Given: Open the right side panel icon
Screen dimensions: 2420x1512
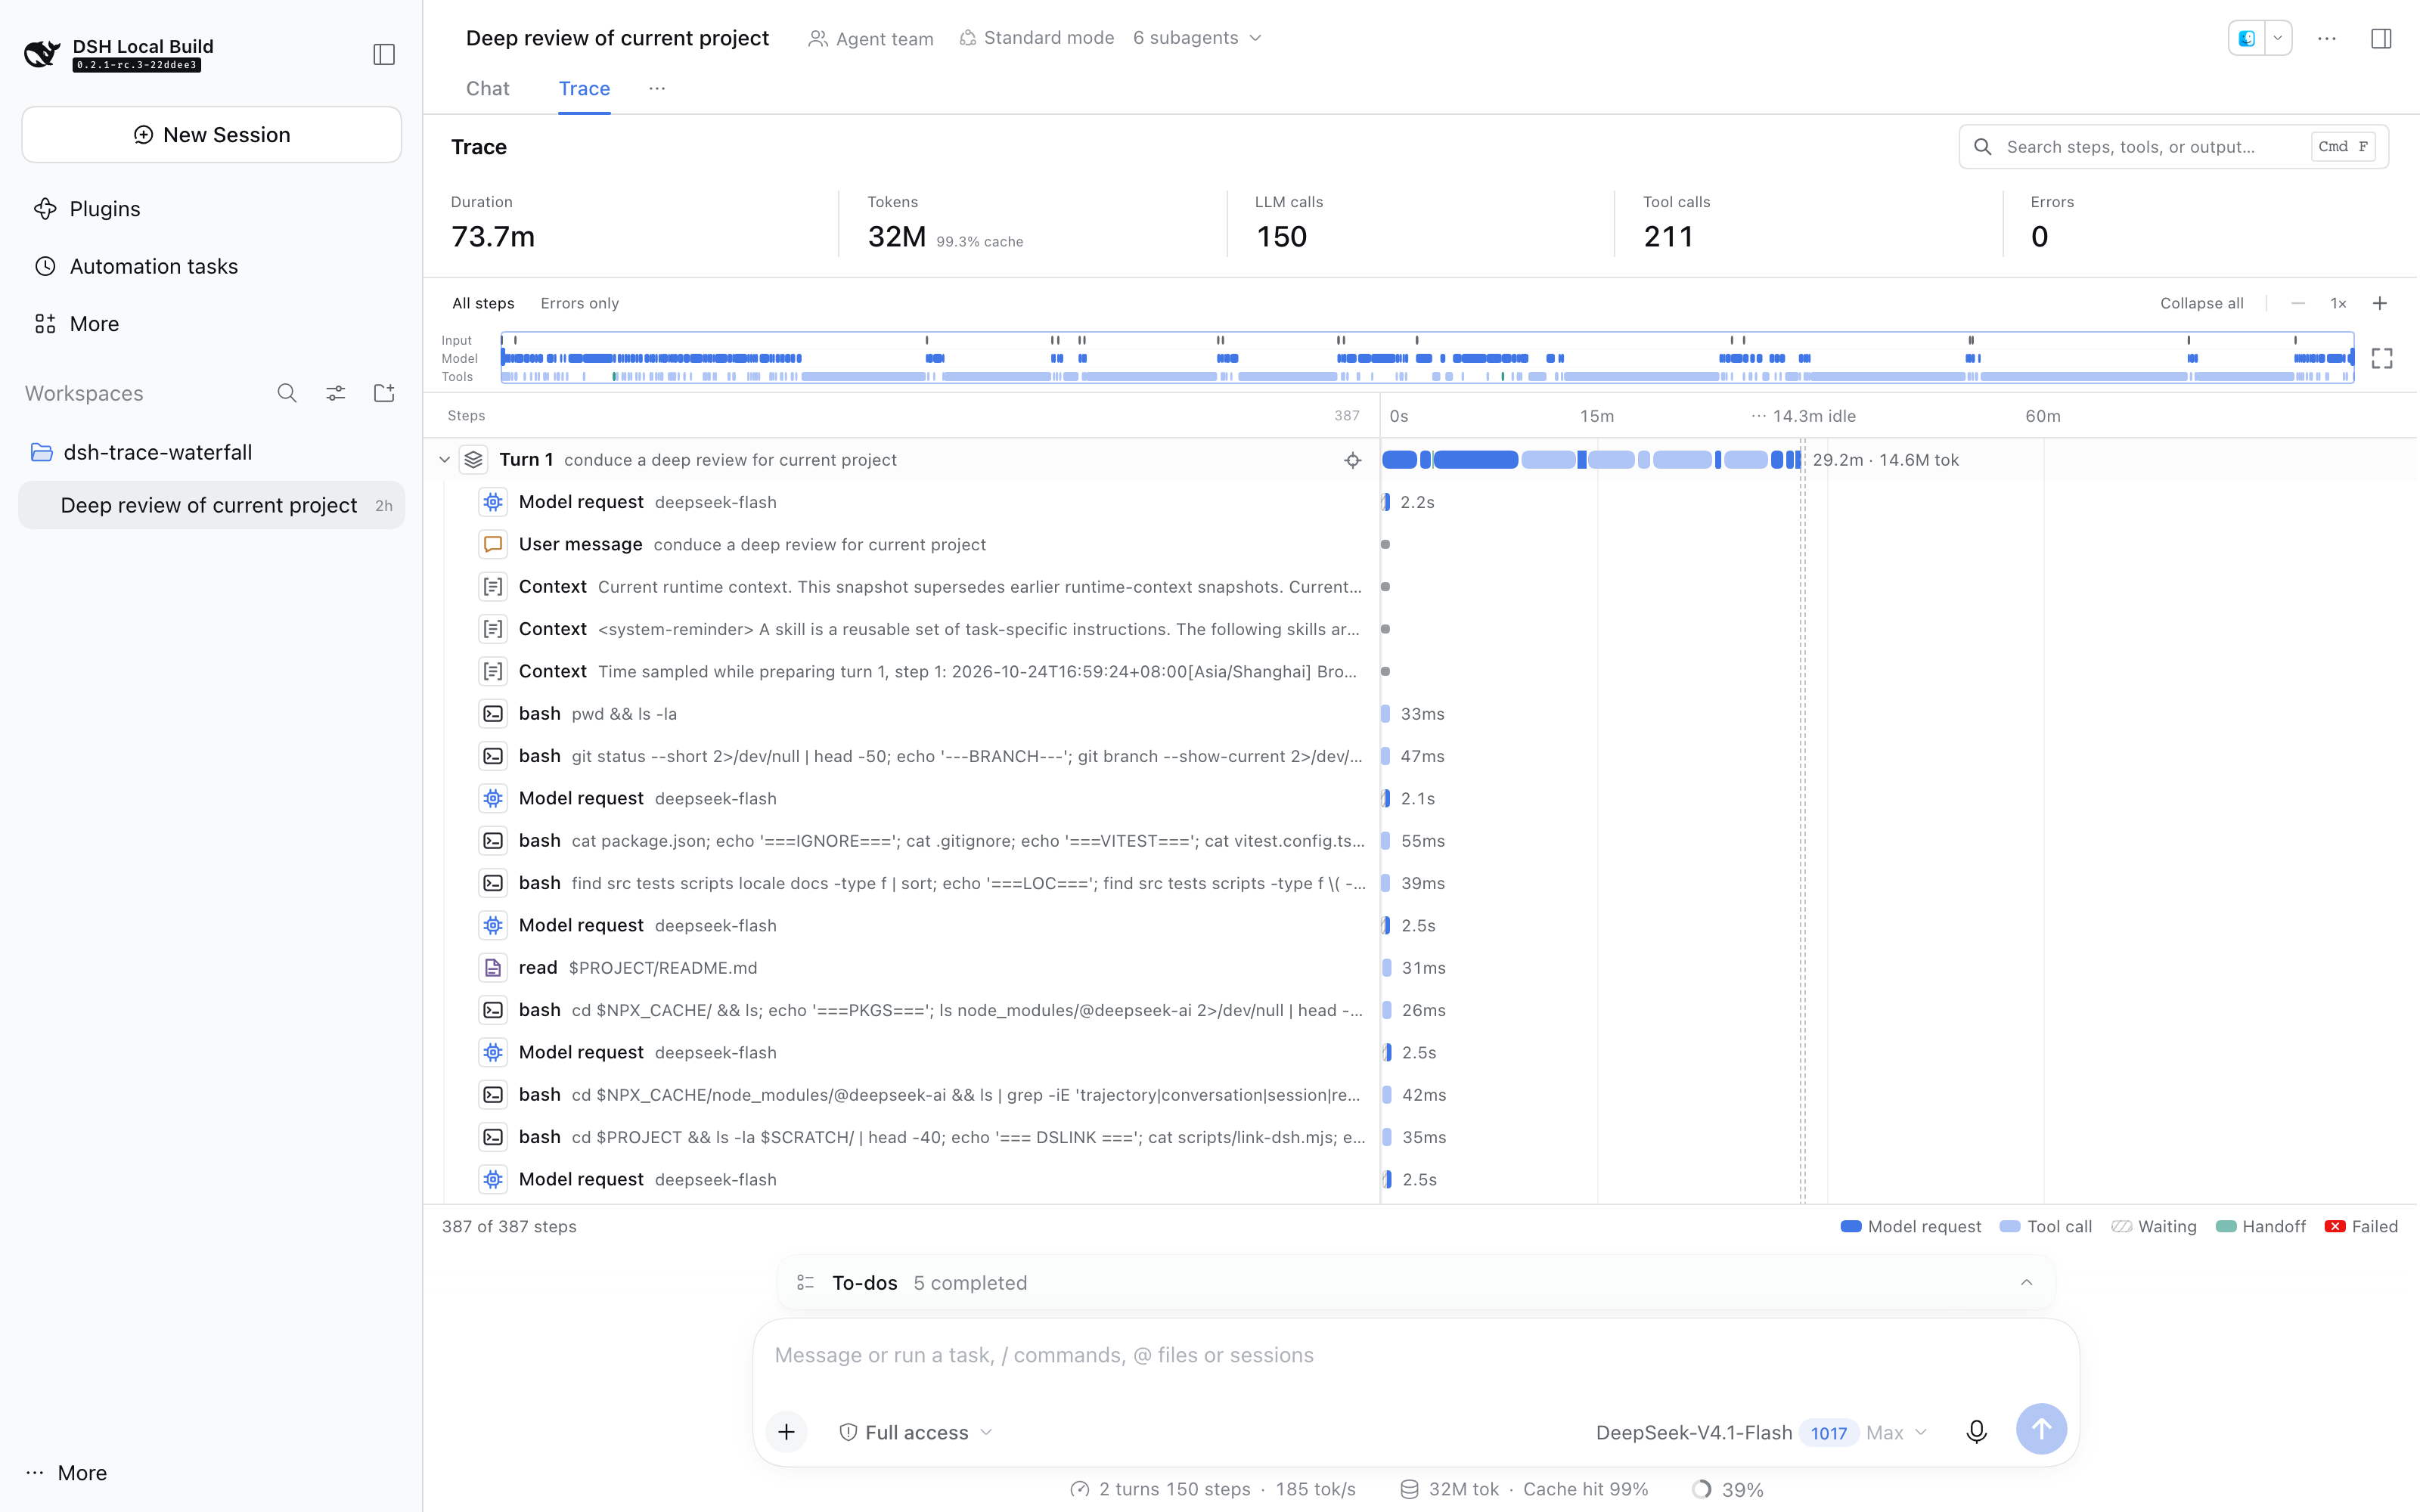Looking at the screenshot, I should pos(2381,38).
